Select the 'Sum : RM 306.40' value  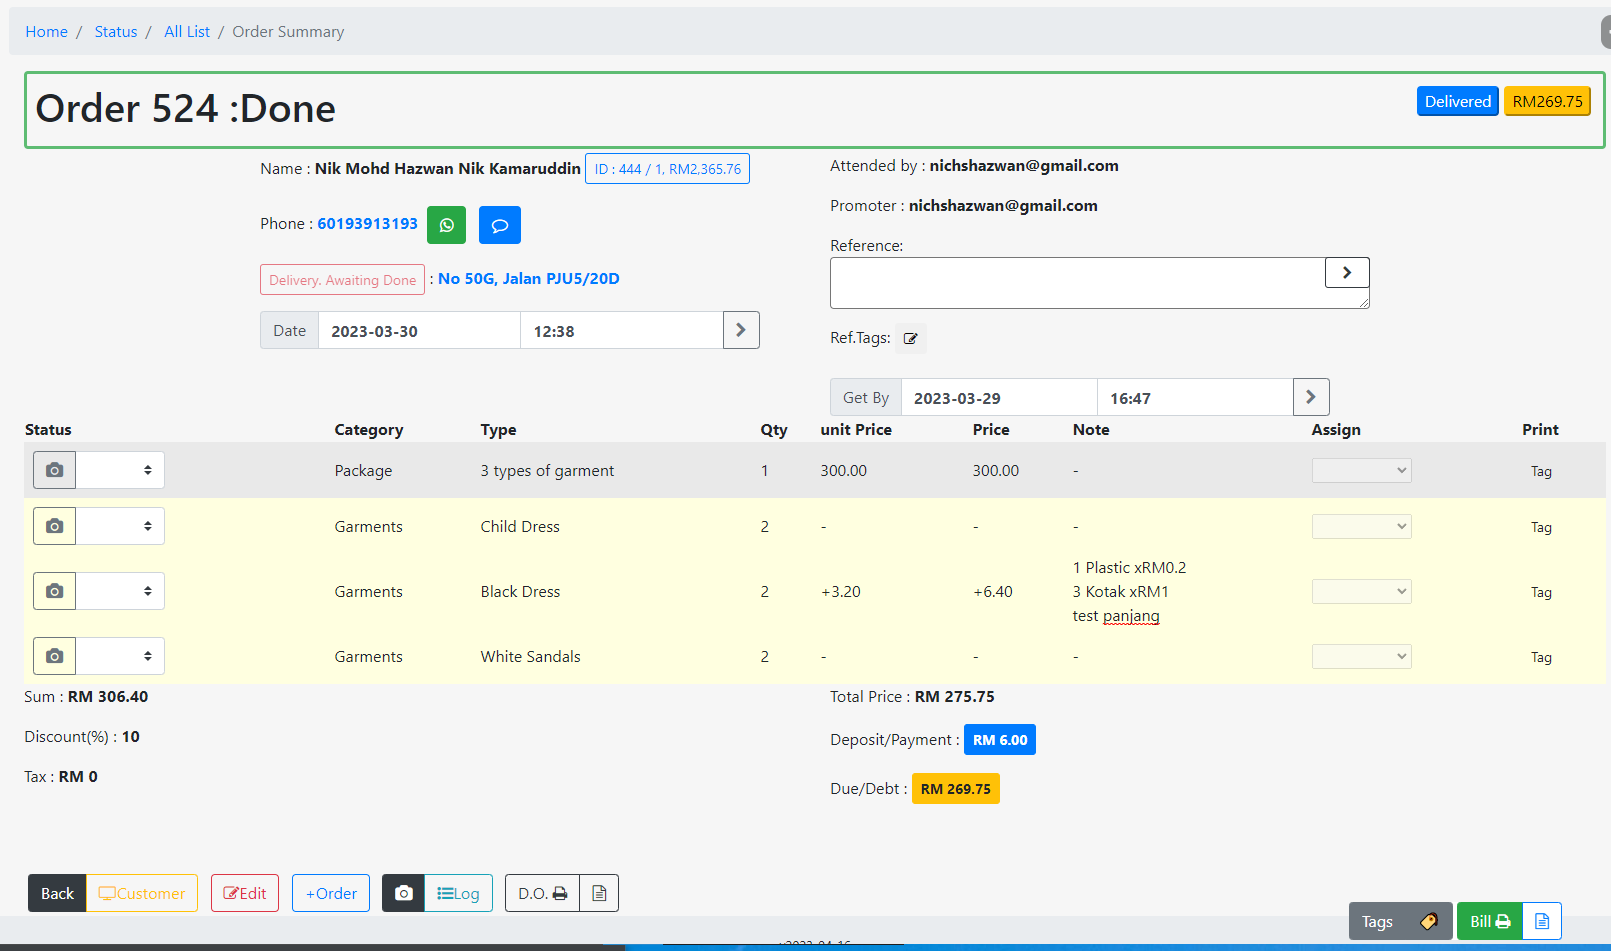coord(86,697)
